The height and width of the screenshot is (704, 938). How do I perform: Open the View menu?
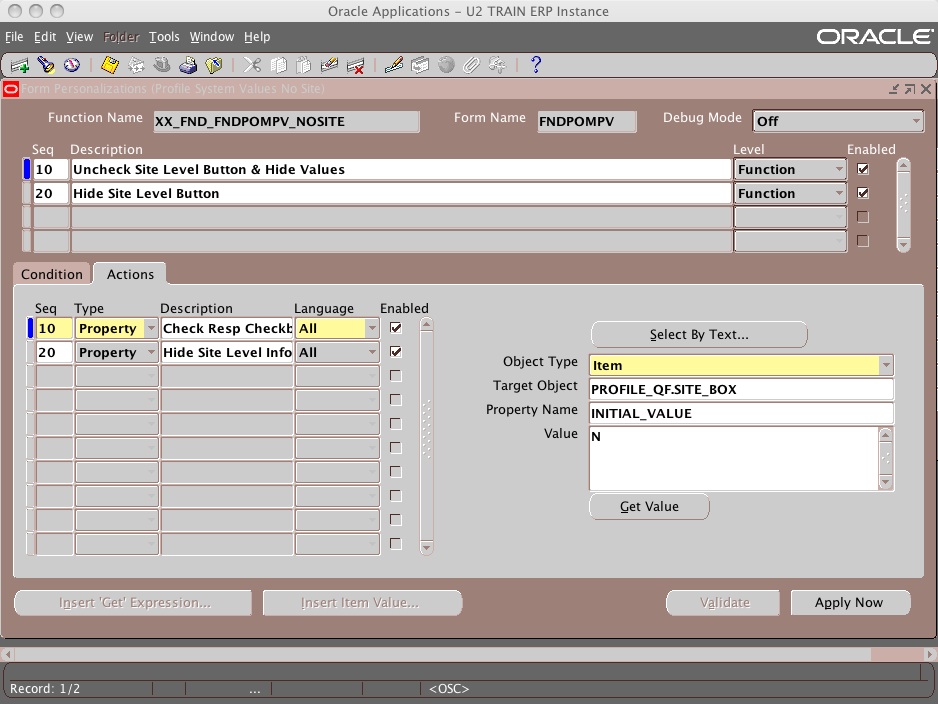point(80,37)
